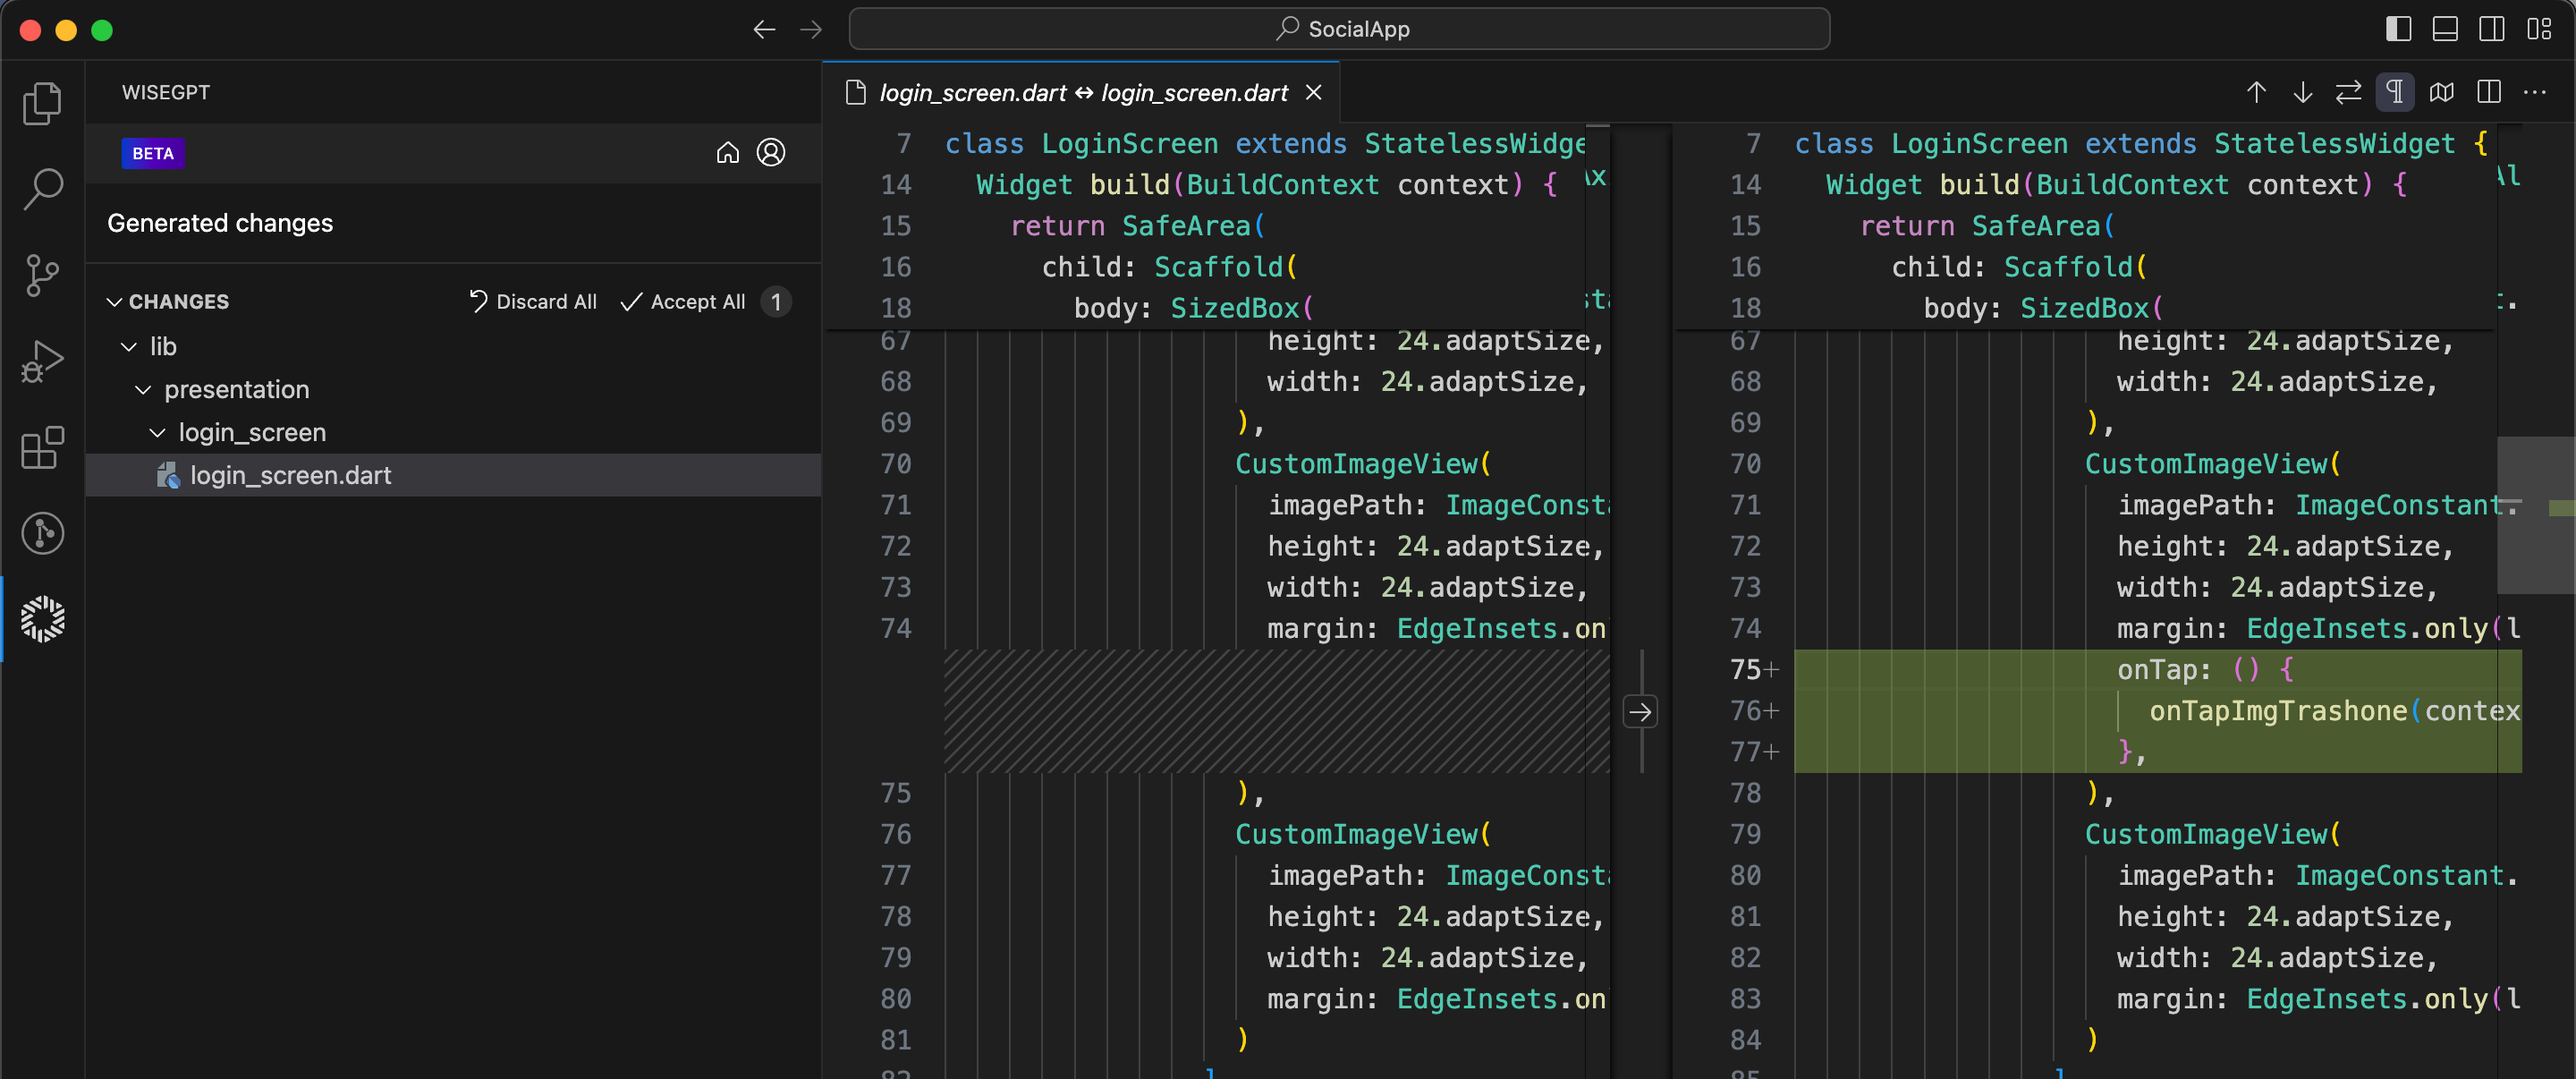This screenshot has width=2576, height=1079.
Task: Swap left and right diff sides
Action: click(2348, 92)
